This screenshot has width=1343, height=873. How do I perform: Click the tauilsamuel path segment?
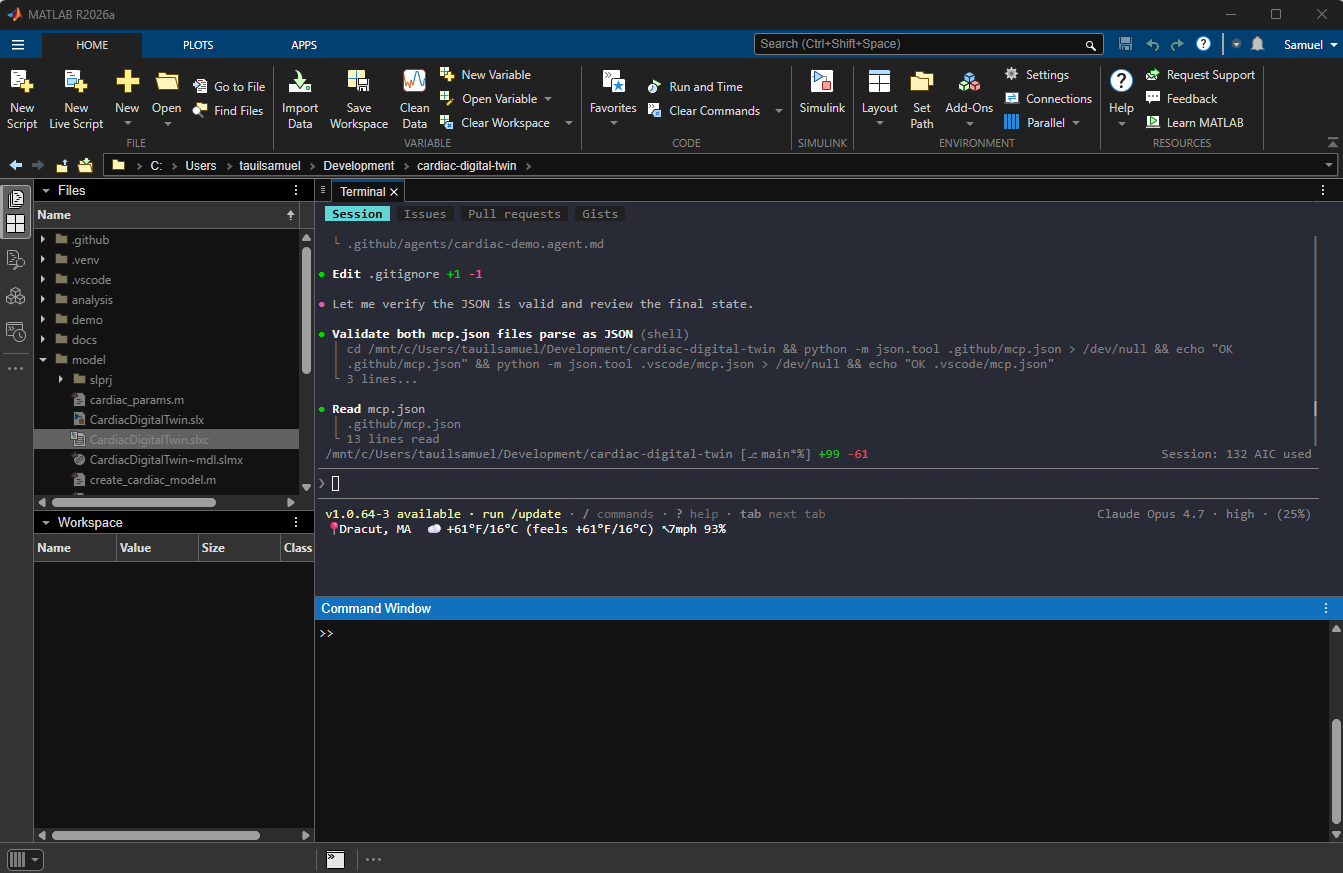point(270,166)
